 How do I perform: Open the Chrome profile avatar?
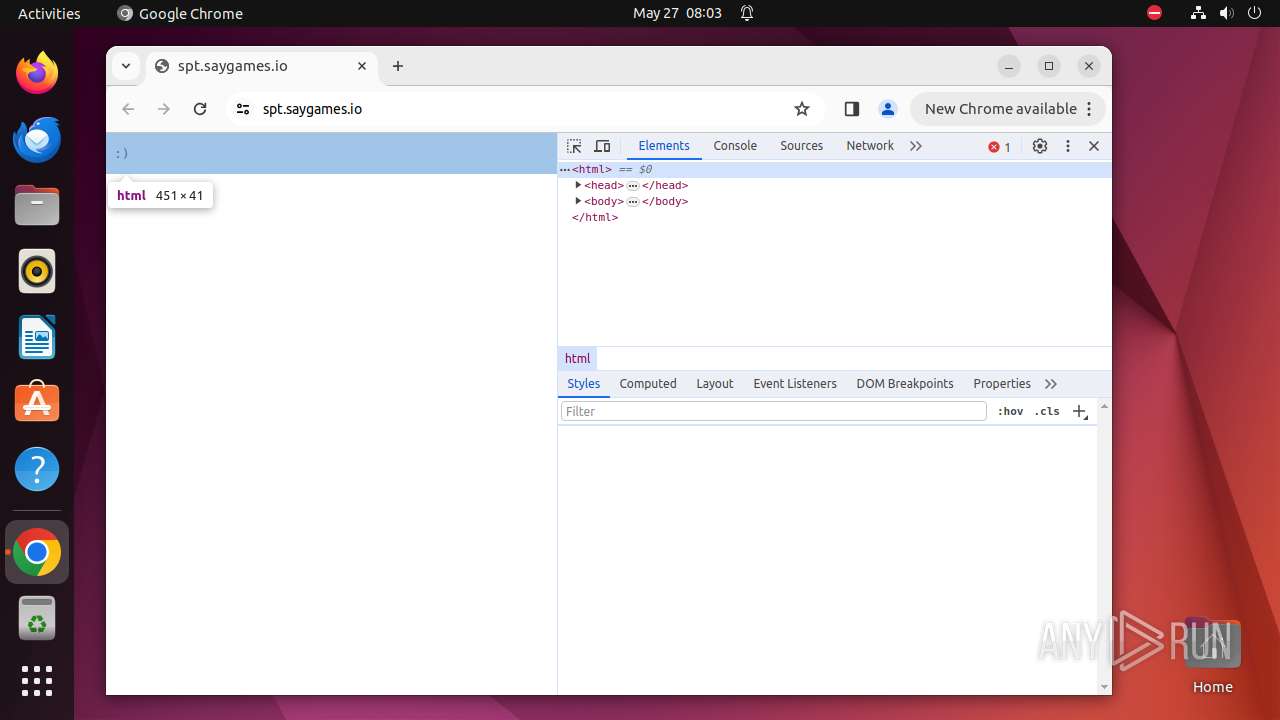[887, 109]
